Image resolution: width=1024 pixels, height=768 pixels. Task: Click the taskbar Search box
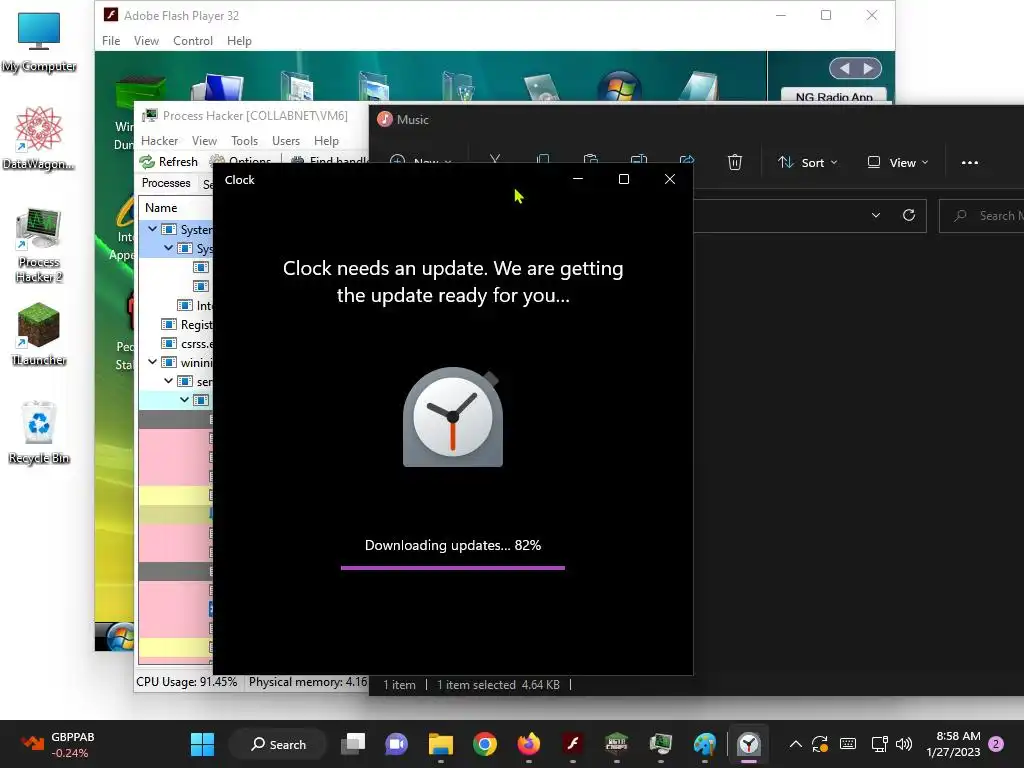(x=278, y=744)
